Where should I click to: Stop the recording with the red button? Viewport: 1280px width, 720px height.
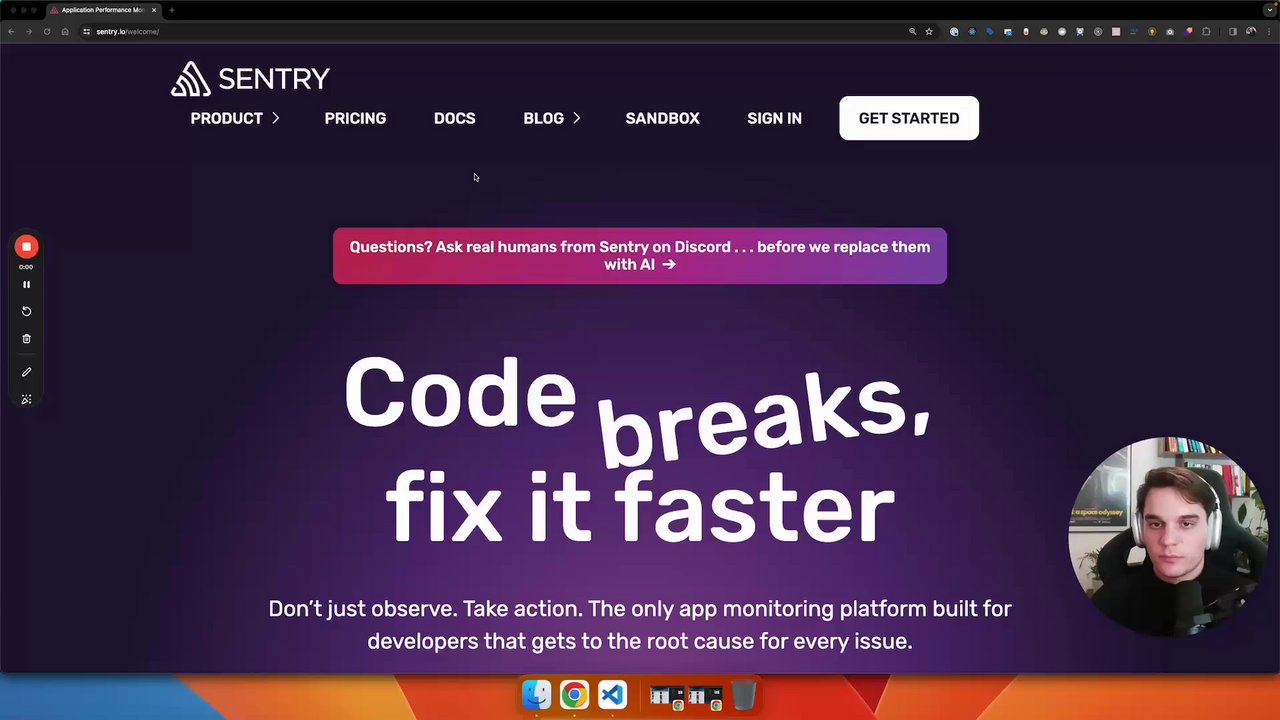click(x=26, y=247)
